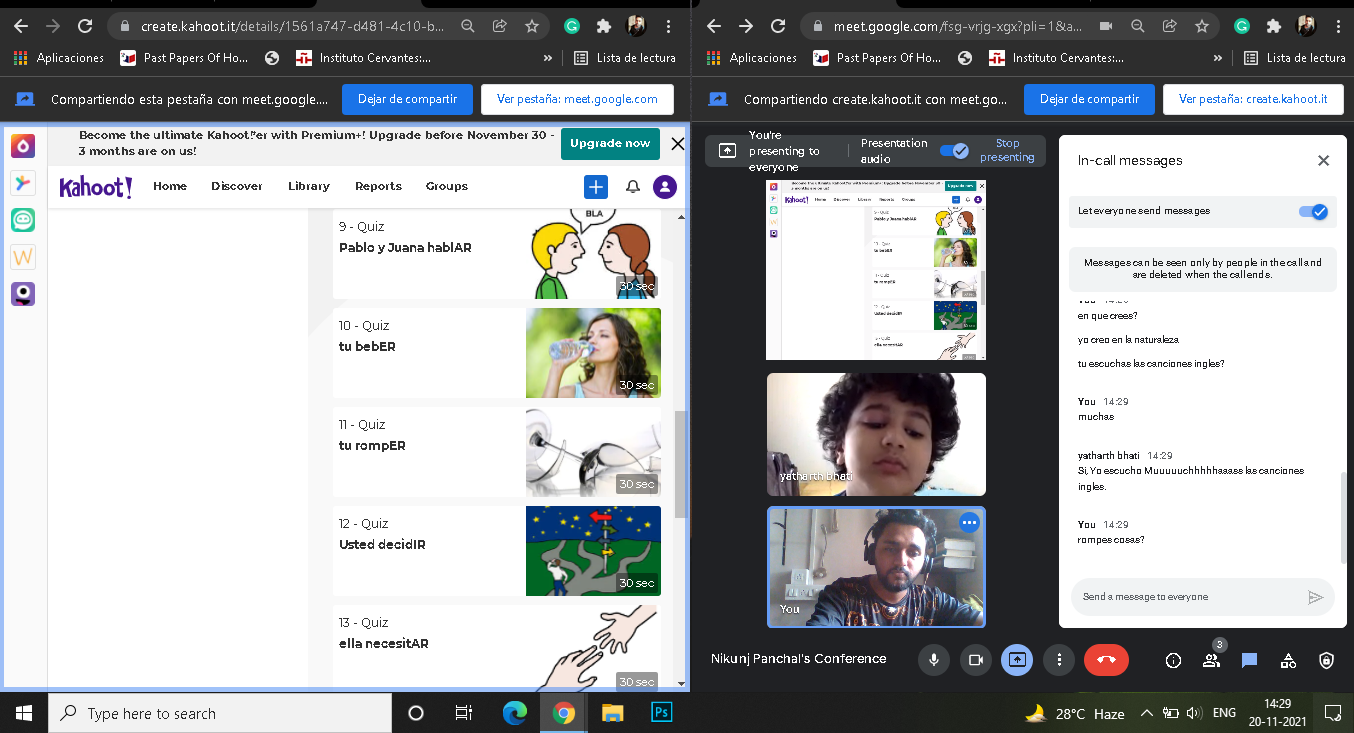Open the host controls lock icon

pyautogui.click(x=1326, y=660)
